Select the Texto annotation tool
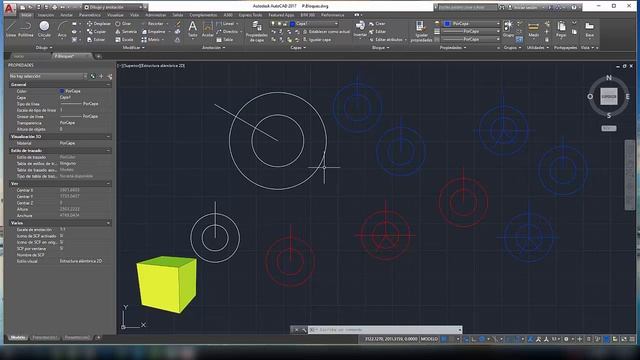The height and width of the screenshot is (360, 640). point(192,29)
